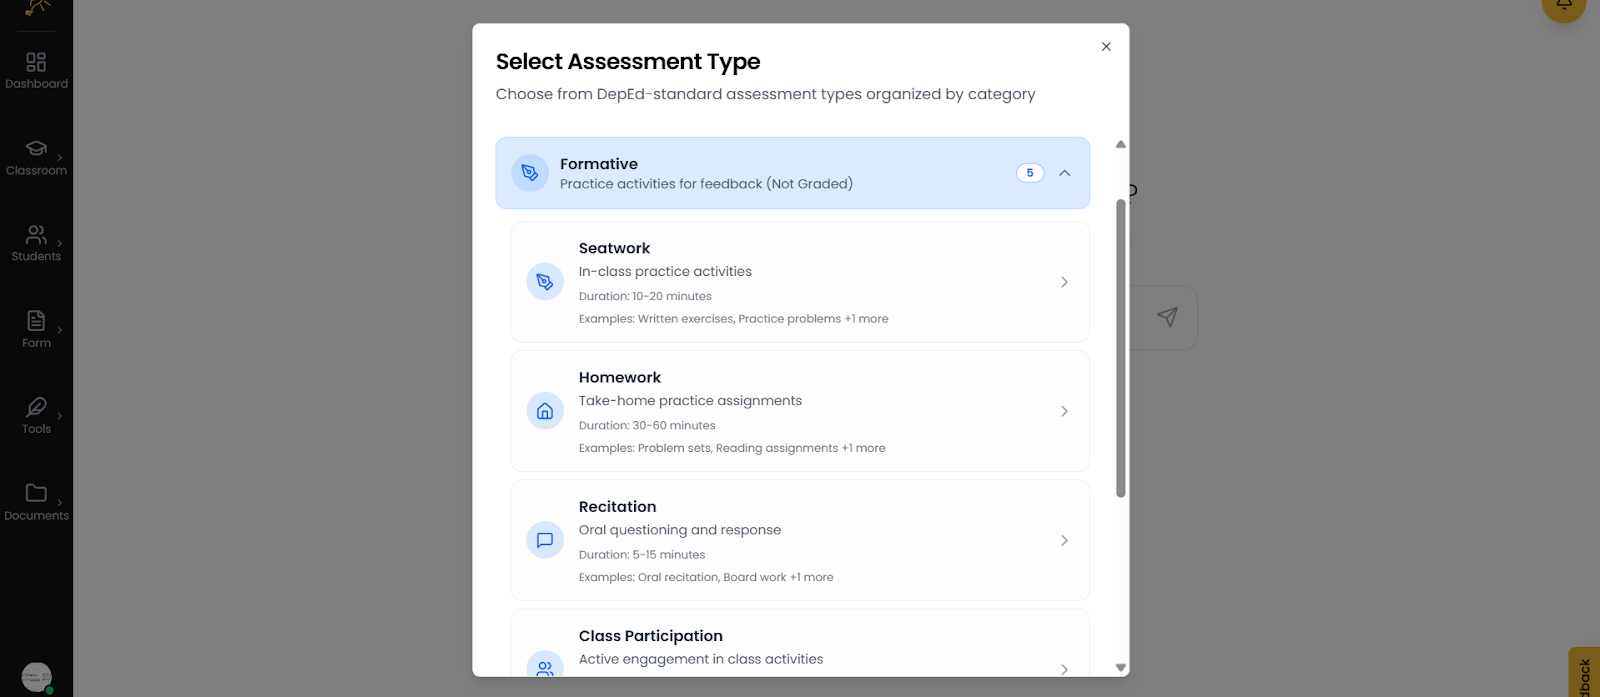The image size is (1600, 697).
Task: Click the Homework house icon
Action: click(x=545, y=411)
